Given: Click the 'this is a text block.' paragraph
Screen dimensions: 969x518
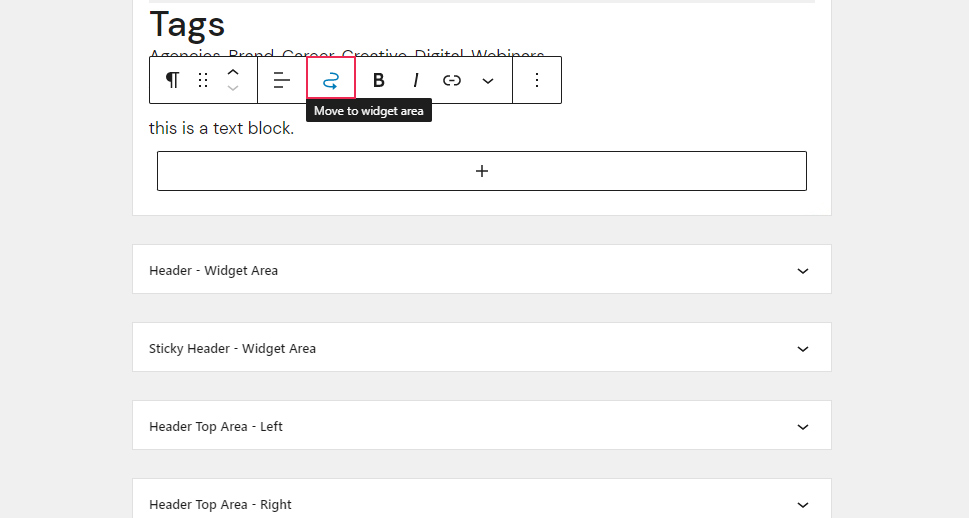Looking at the screenshot, I should [221, 128].
